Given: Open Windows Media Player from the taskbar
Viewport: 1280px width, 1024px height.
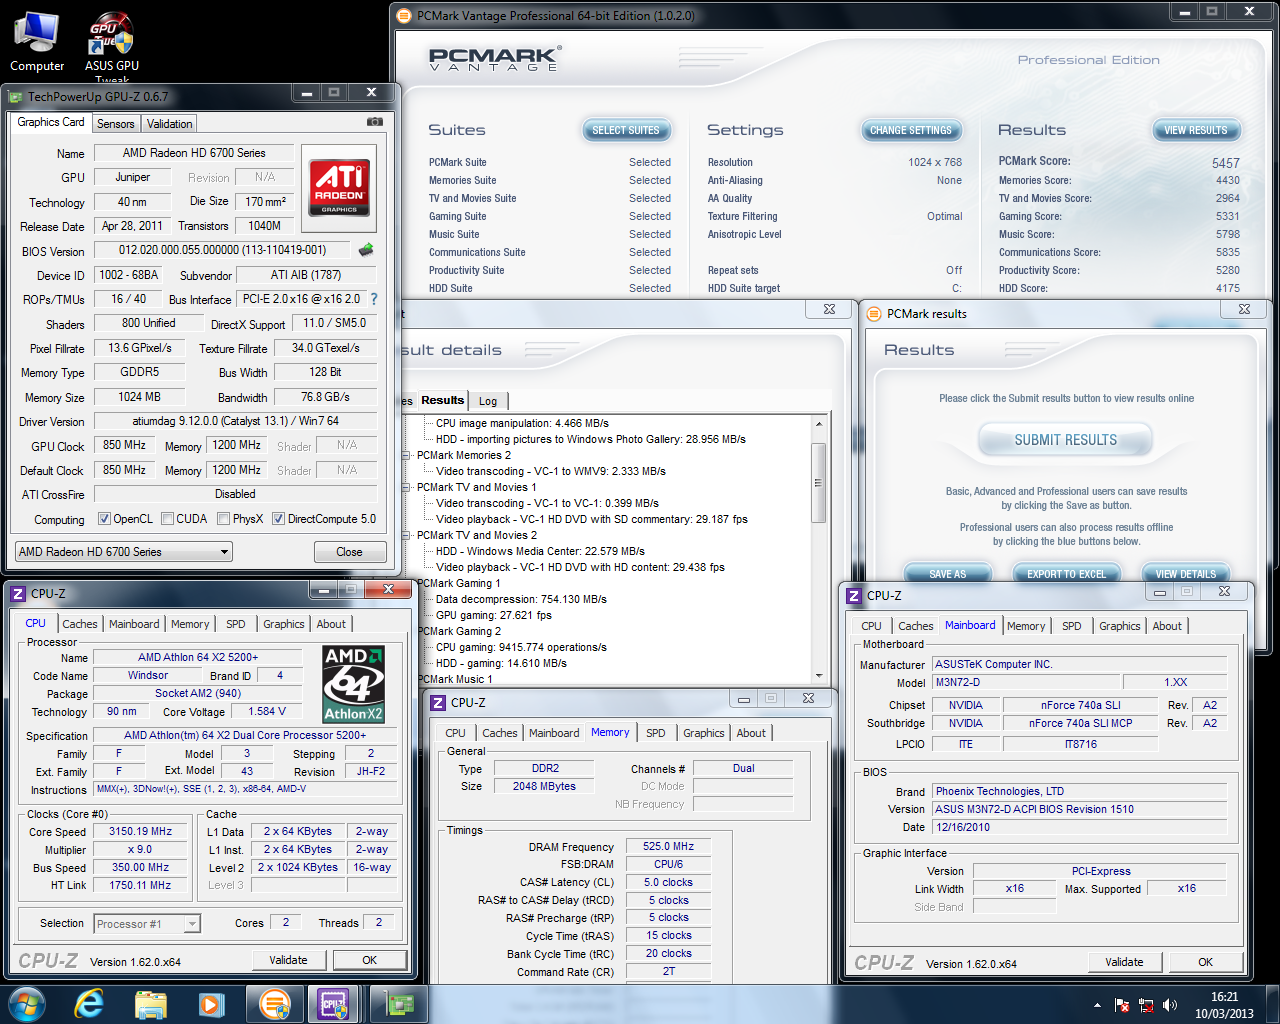Looking at the screenshot, I should pyautogui.click(x=210, y=1004).
